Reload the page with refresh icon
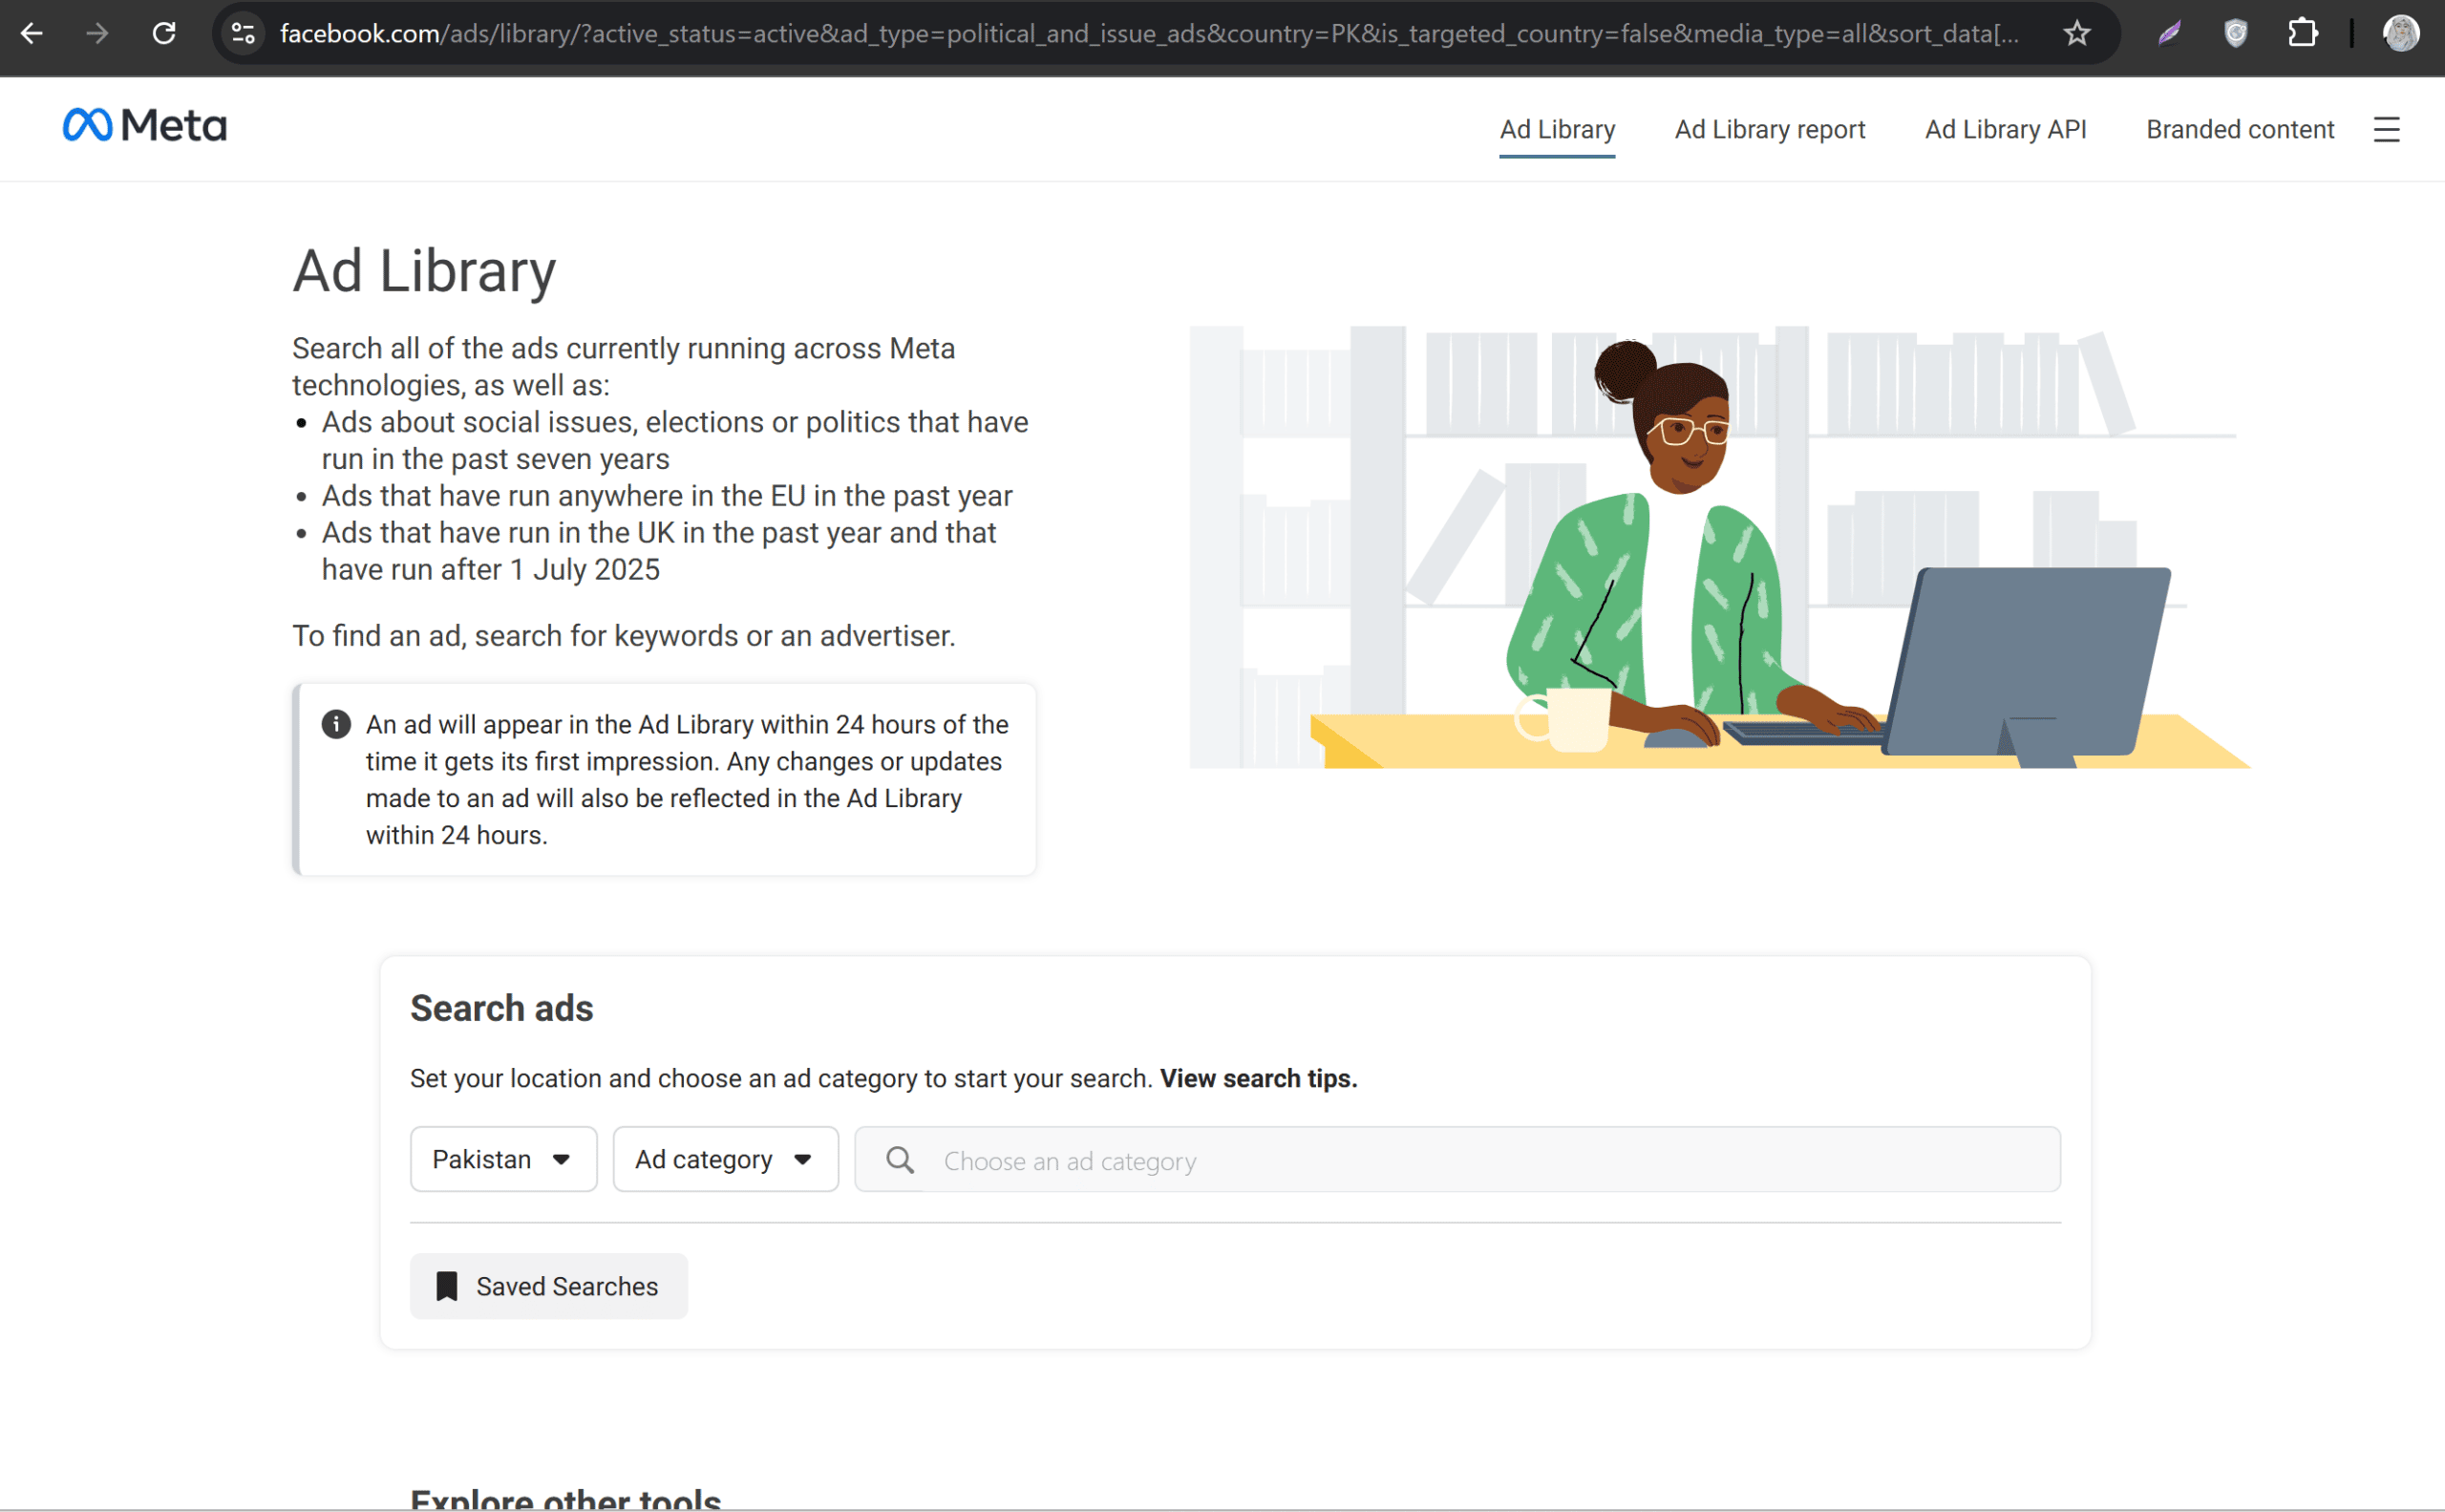 pos(164,33)
